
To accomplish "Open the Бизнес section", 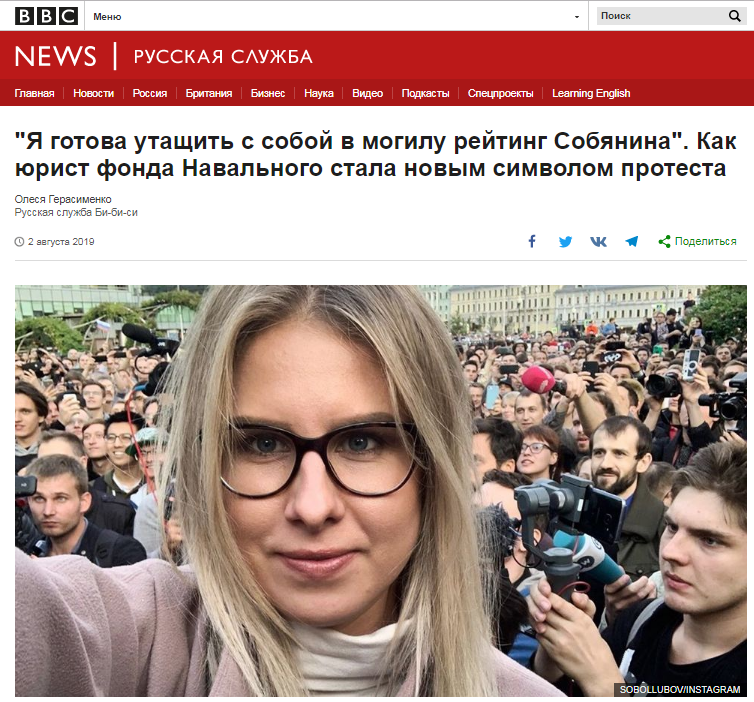I will (268, 93).
